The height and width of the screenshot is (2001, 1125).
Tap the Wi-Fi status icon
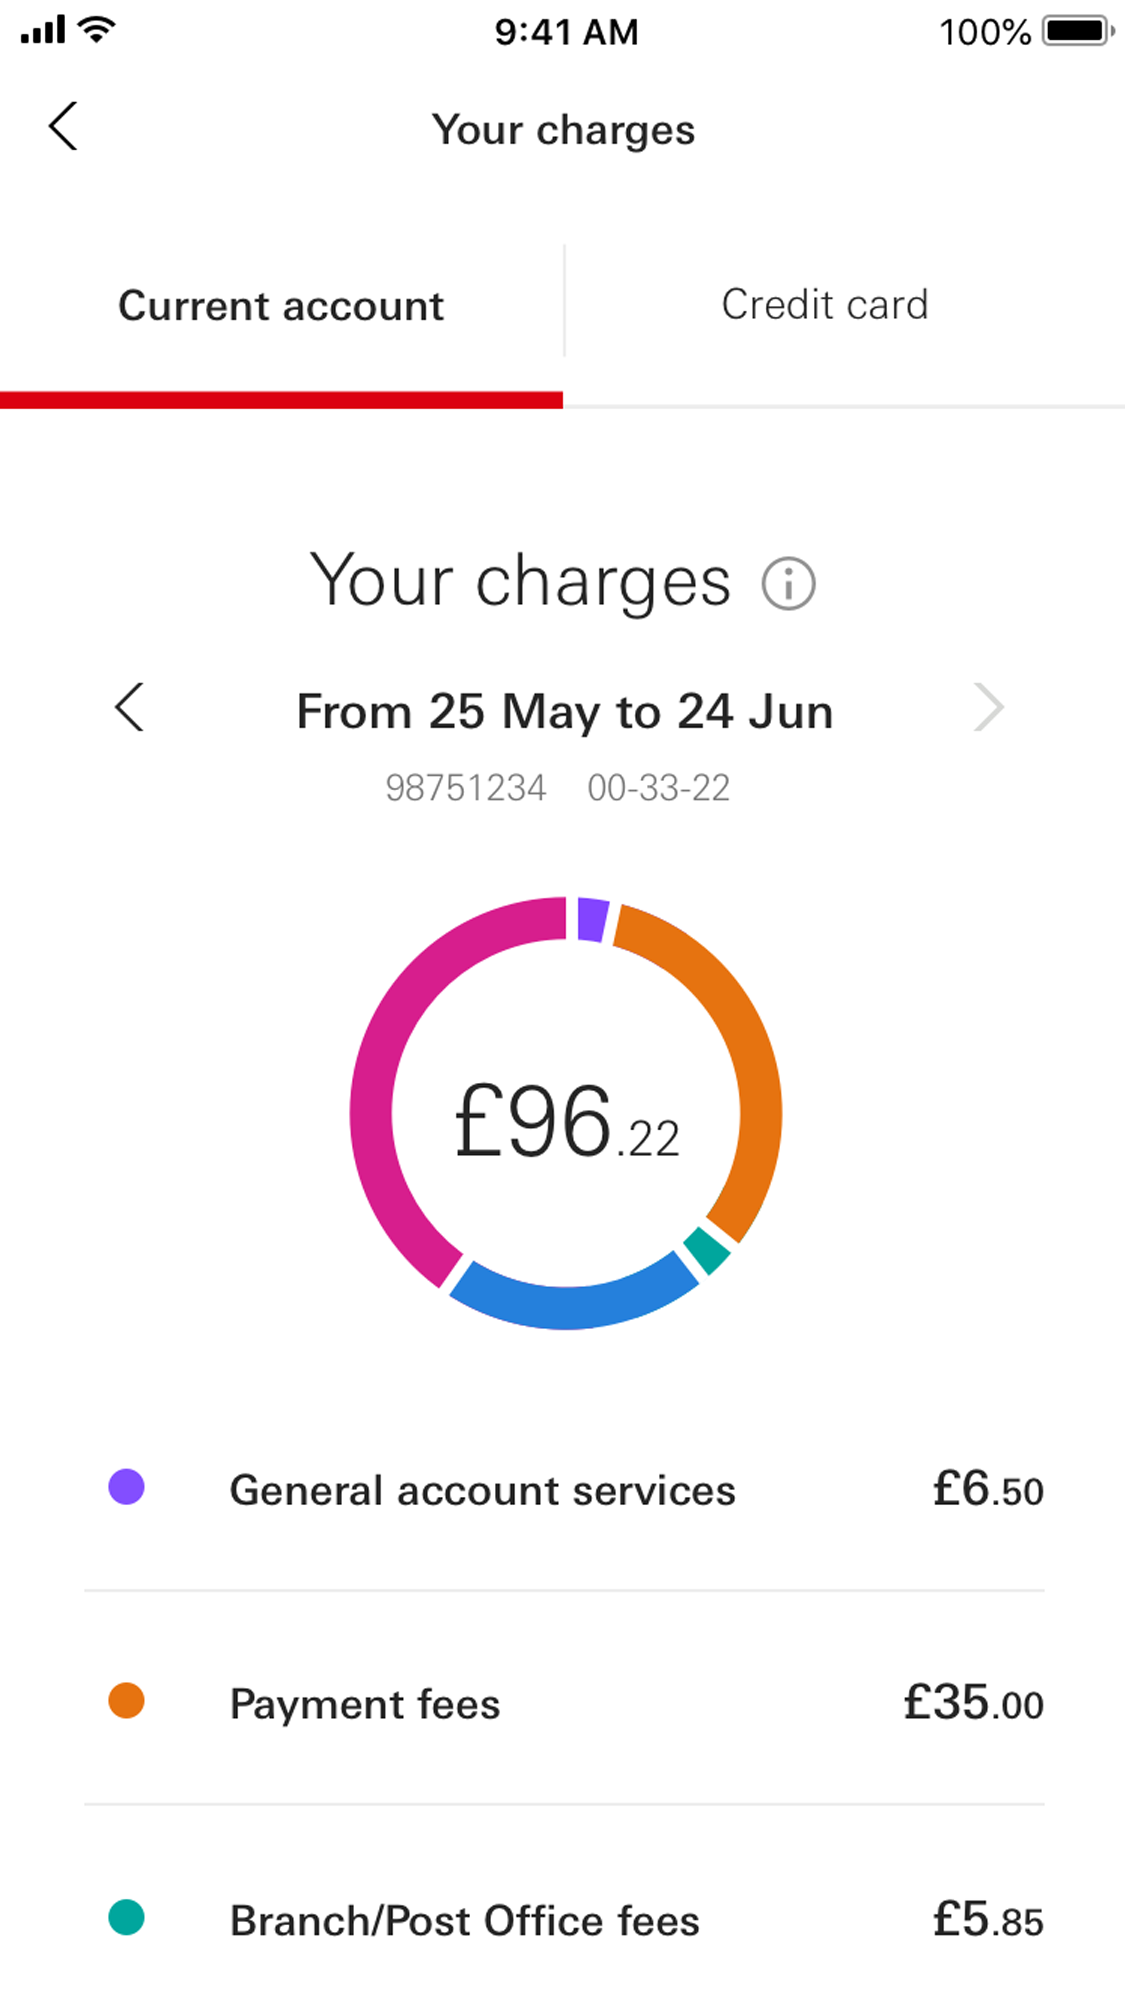tap(97, 30)
